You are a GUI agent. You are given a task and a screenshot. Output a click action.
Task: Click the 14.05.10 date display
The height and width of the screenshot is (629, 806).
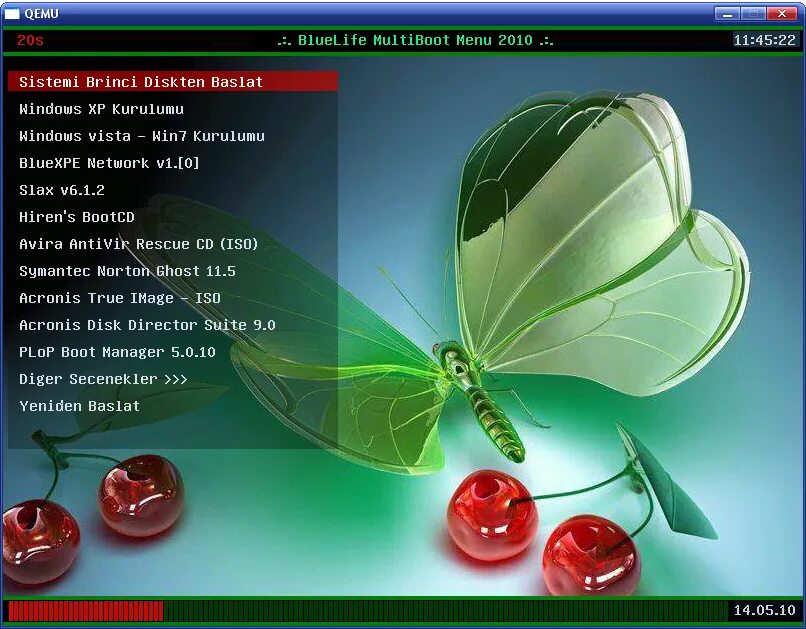pos(764,610)
